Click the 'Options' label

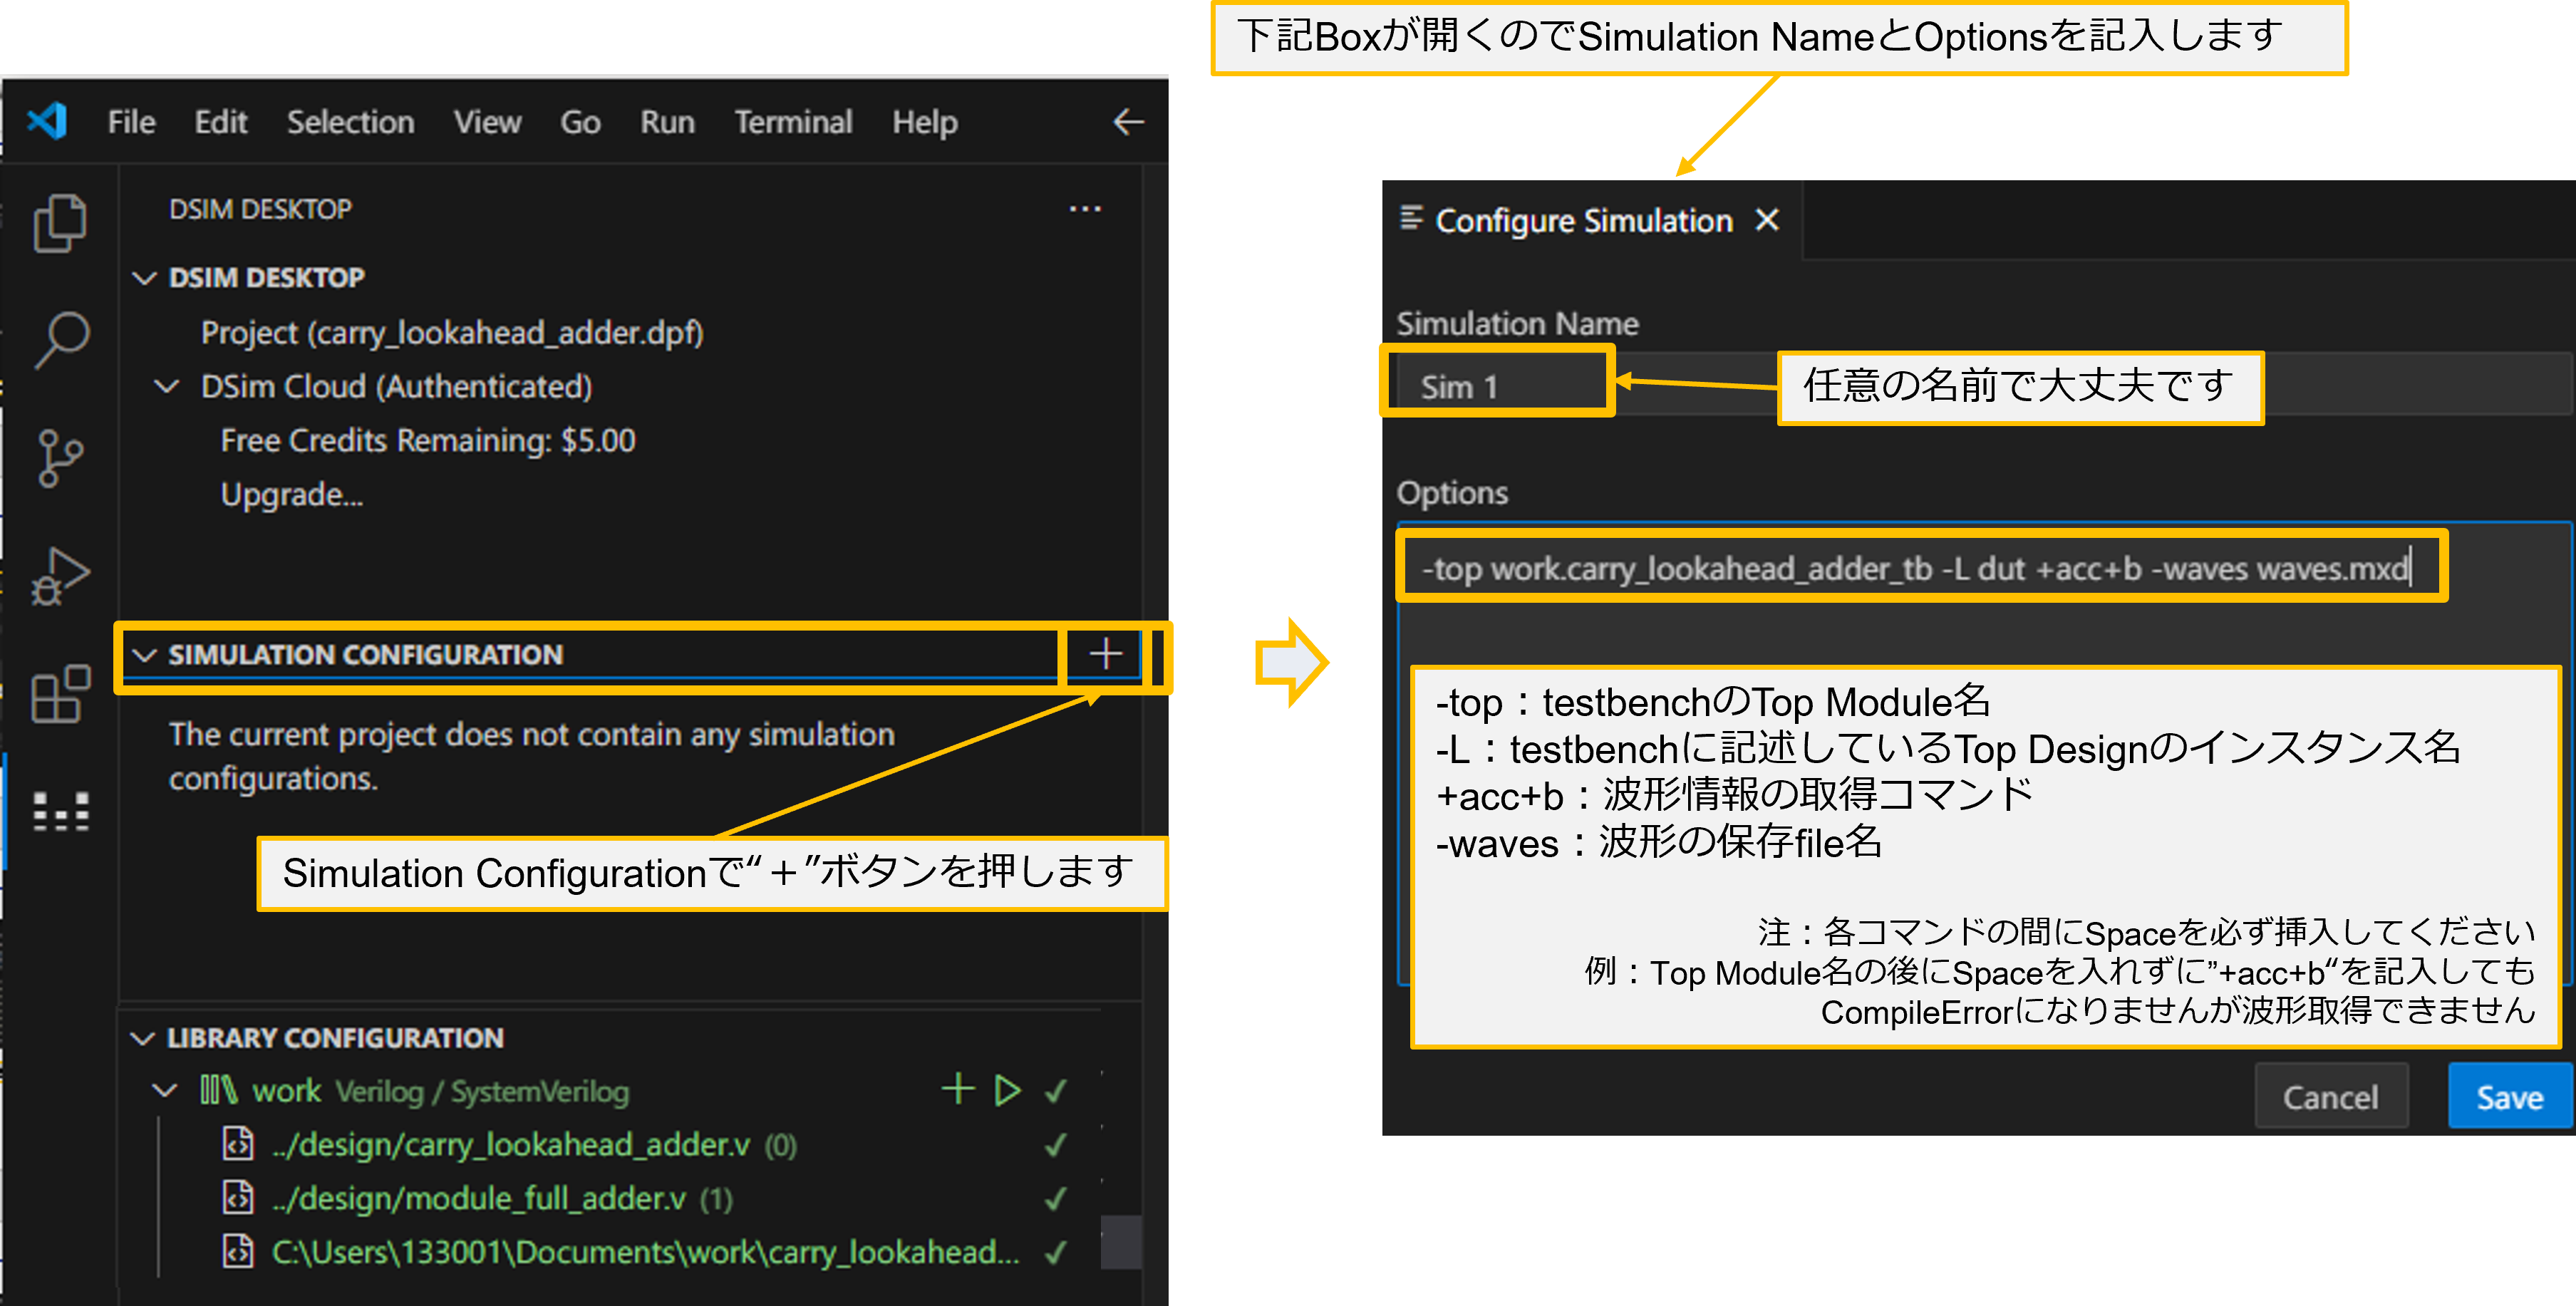(1452, 493)
